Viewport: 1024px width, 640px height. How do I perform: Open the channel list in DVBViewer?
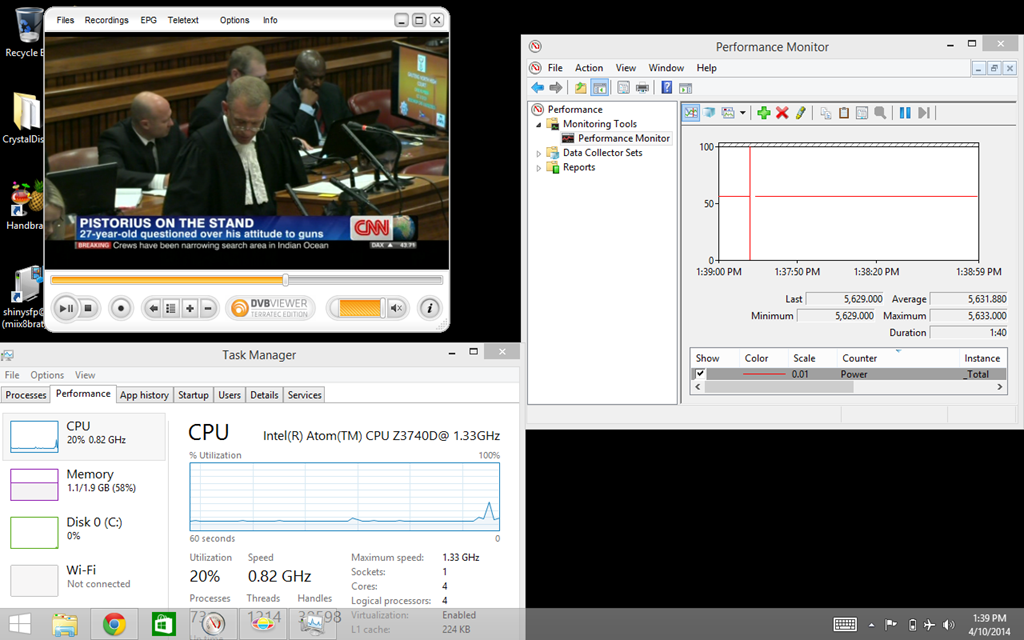(x=170, y=308)
